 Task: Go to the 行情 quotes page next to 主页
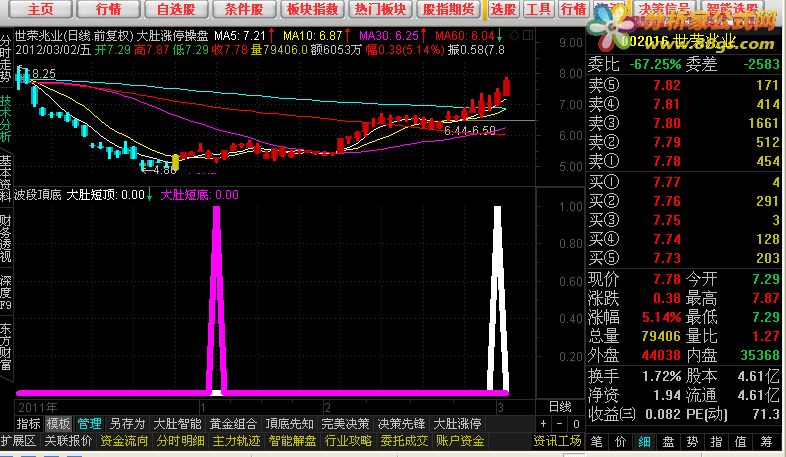108,9
